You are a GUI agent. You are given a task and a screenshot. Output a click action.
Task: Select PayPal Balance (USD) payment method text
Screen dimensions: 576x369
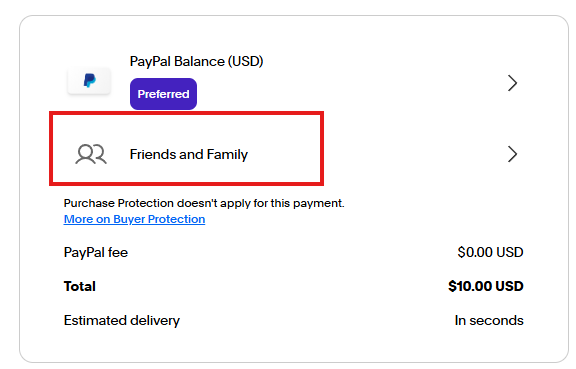tap(197, 61)
